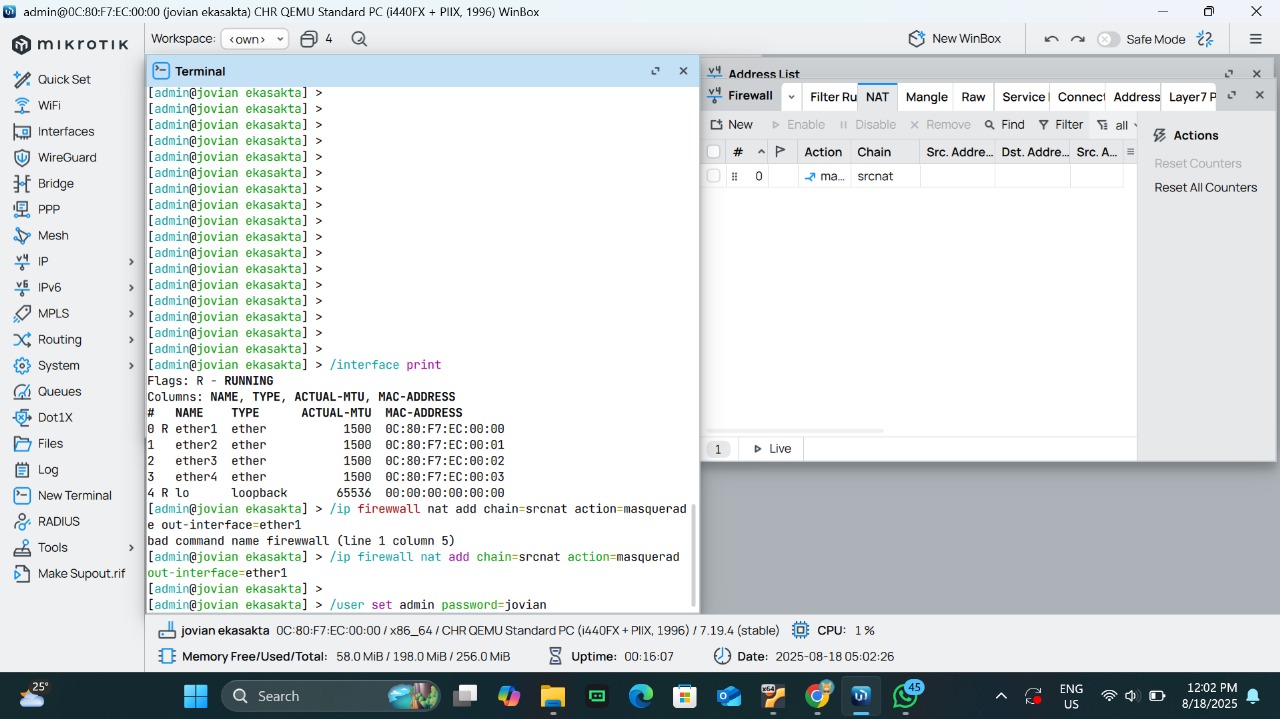Image resolution: width=1280 pixels, height=719 pixels.
Task: Open the Workspace dropdown
Action: pos(254,39)
